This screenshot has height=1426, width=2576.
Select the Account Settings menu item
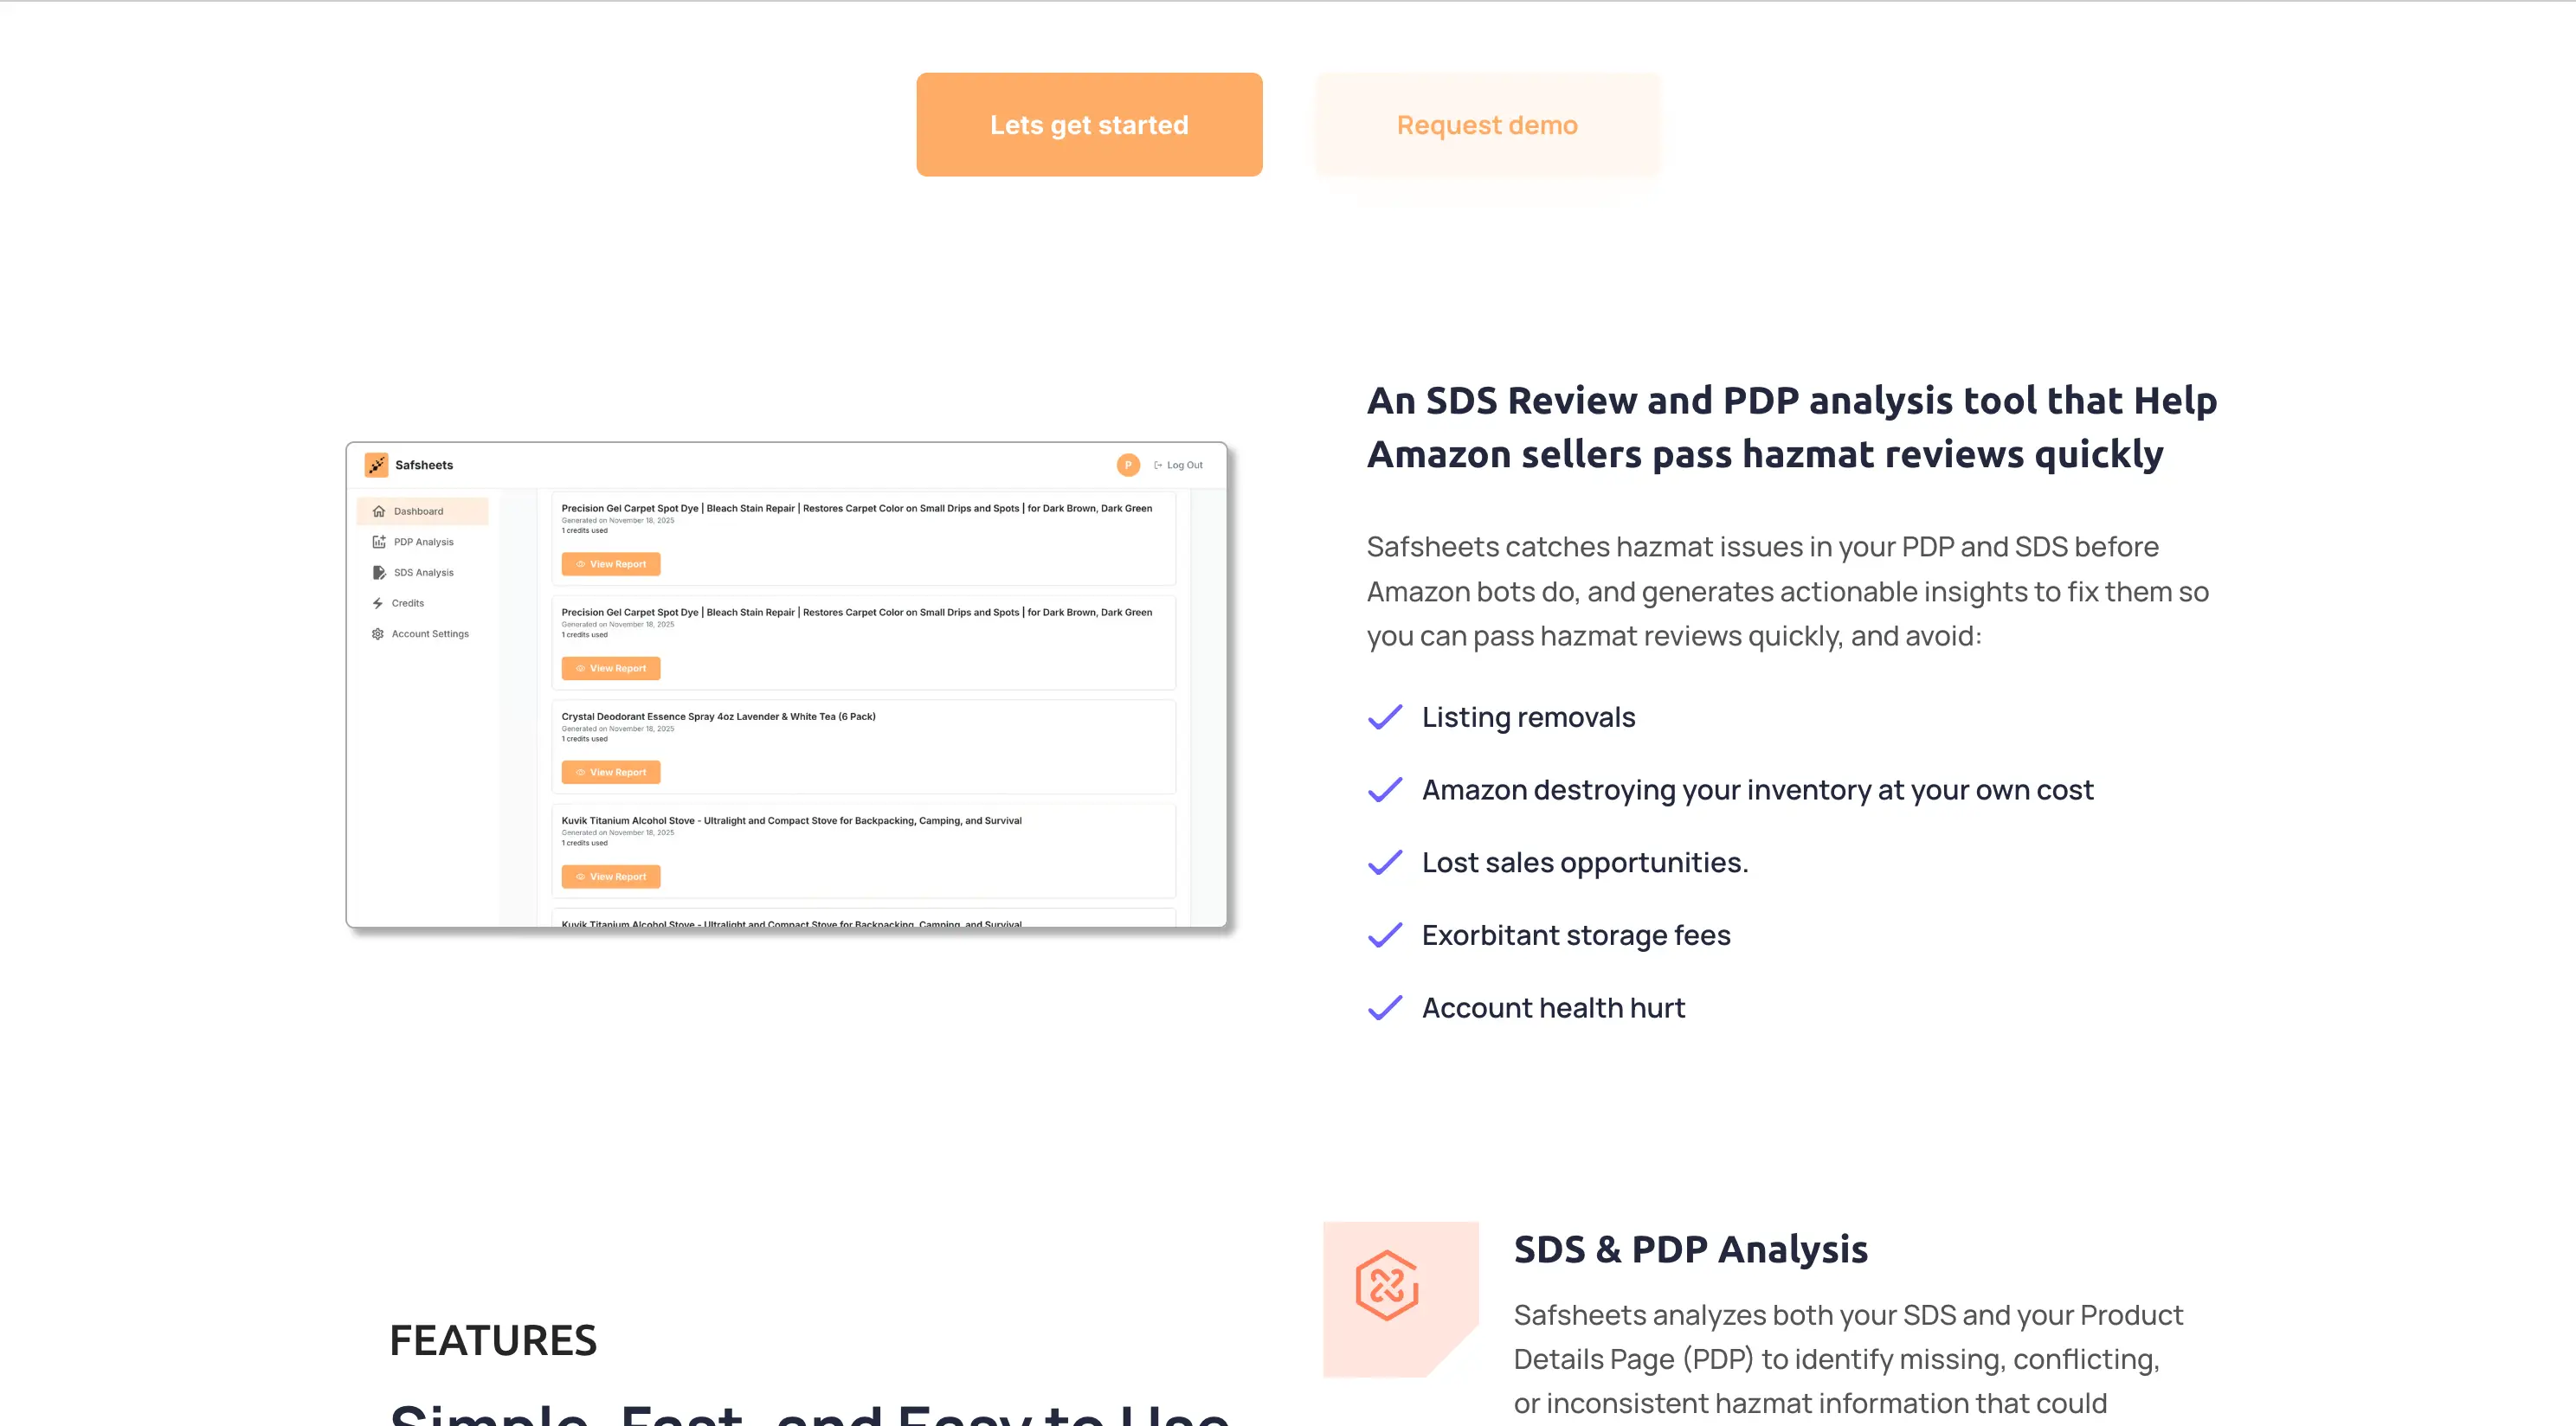(431, 633)
